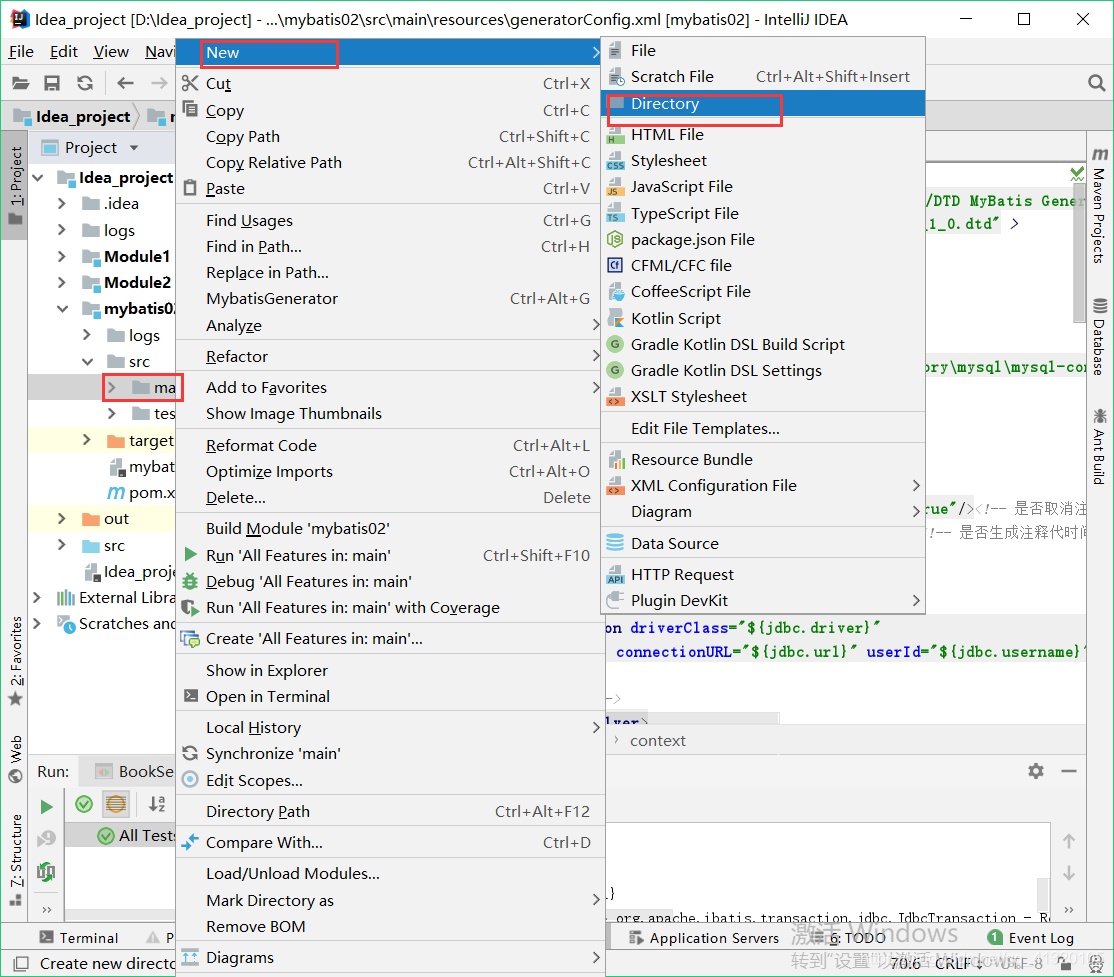This screenshot has width=1114, height=977.
Task: Click the Synchronize toolbar icon
Action: pyautogui.click(x=85, y=83)
